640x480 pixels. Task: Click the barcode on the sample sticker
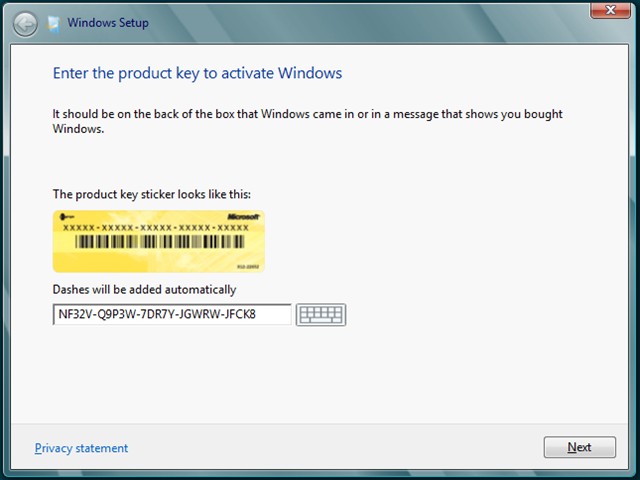coord(156,243)
